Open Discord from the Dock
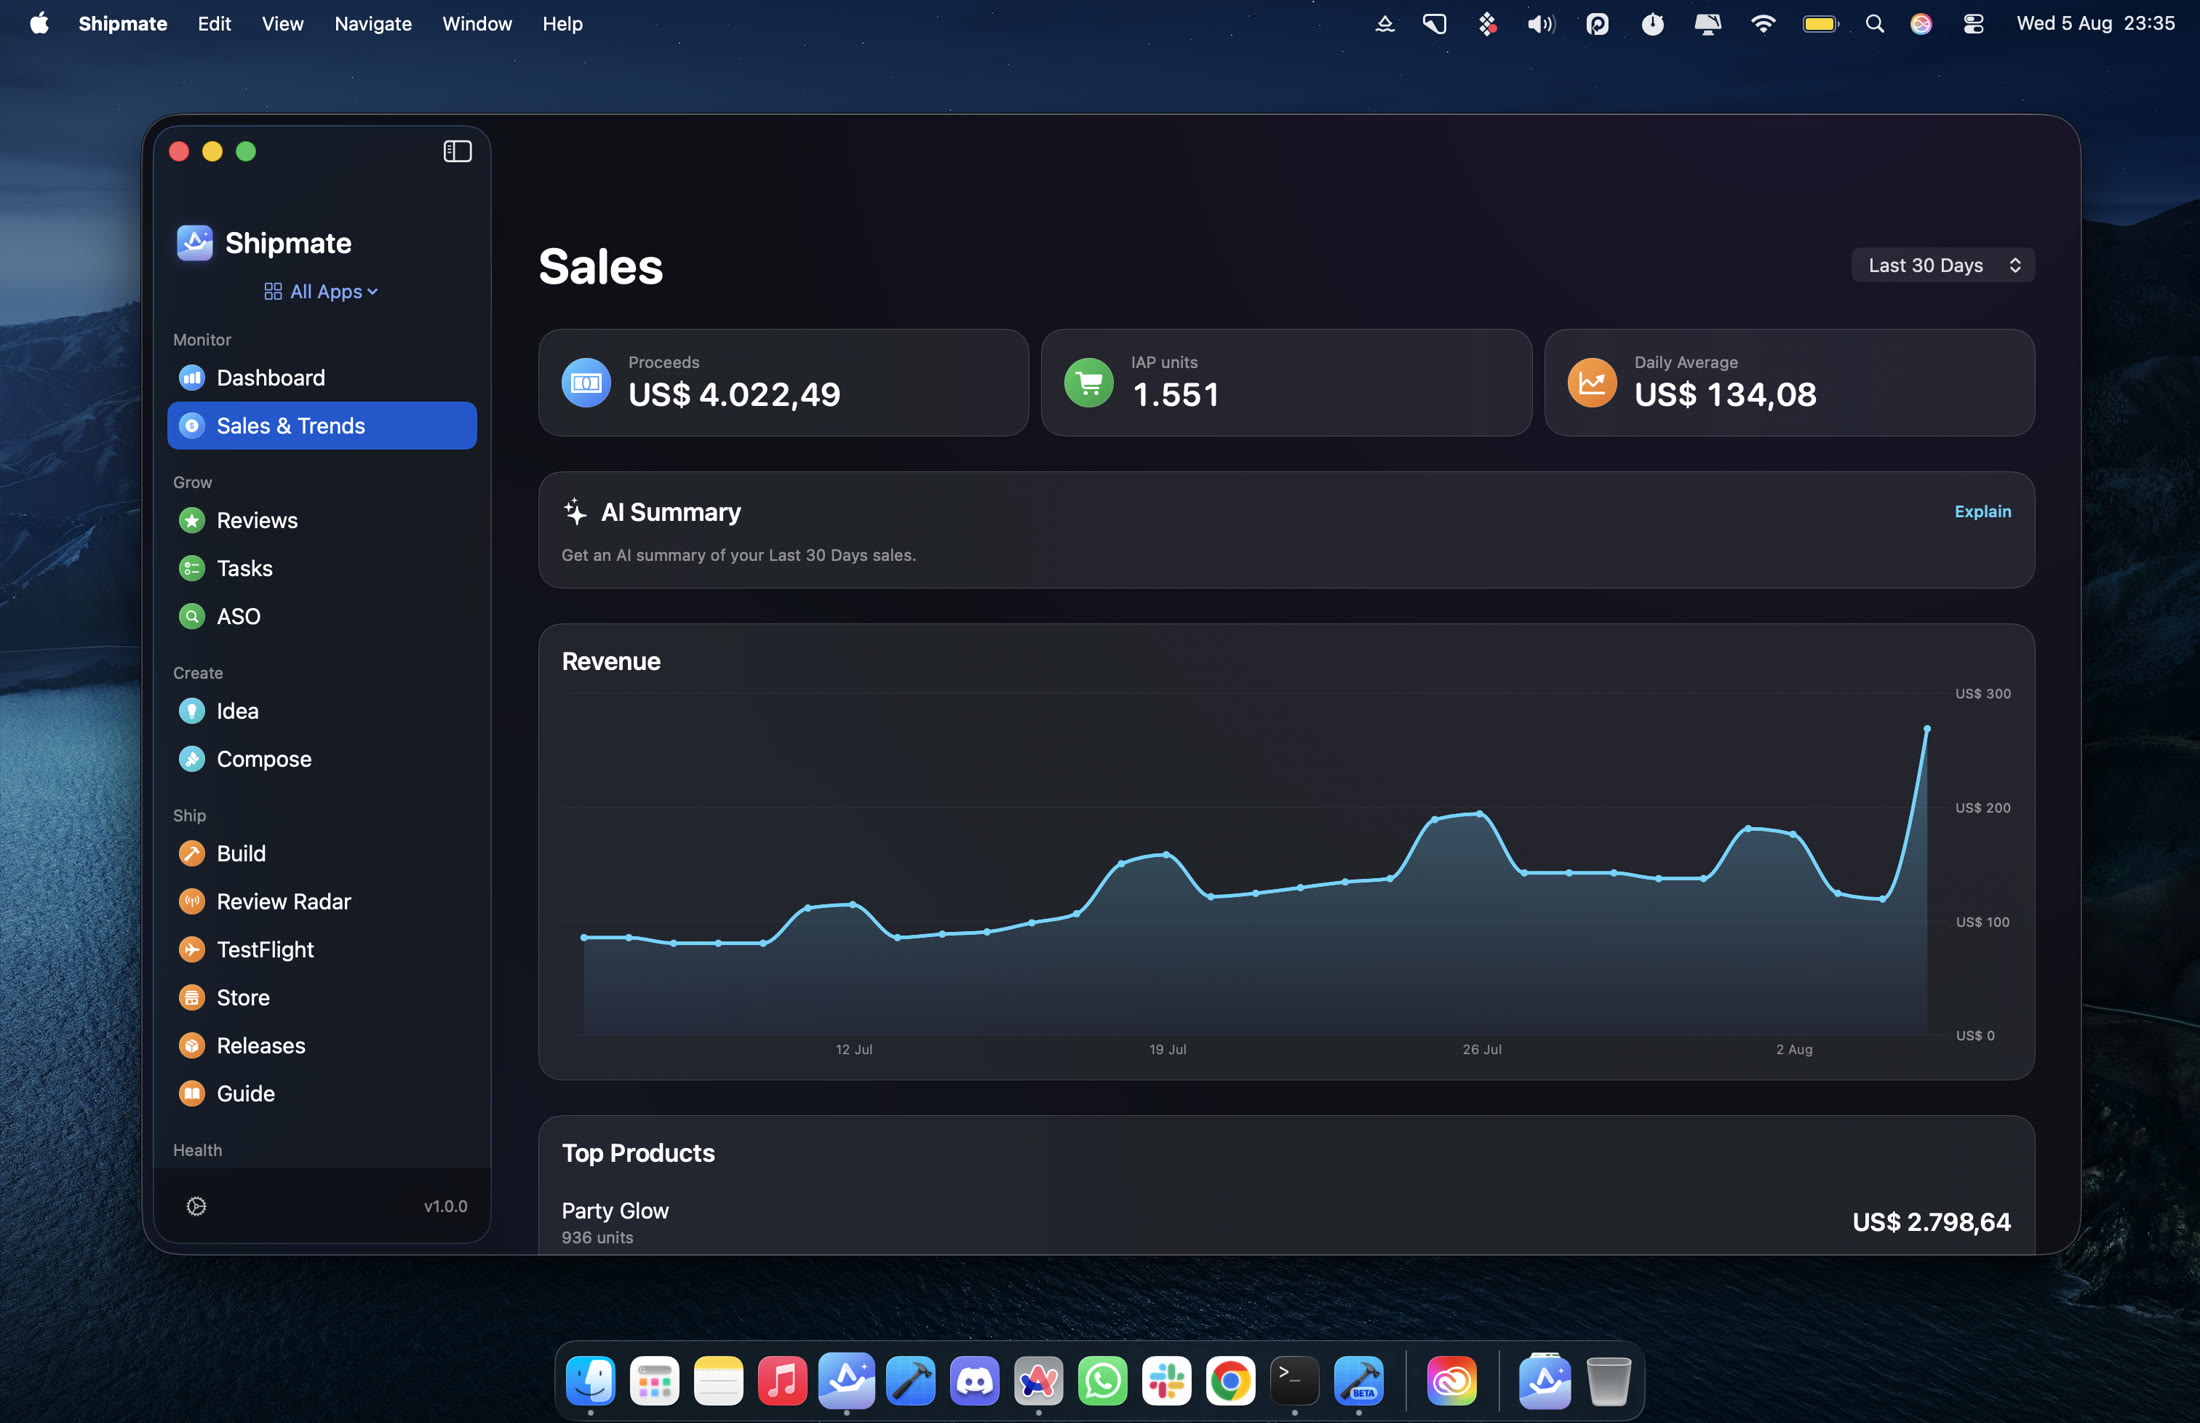Viewport: 2200px width, 1423px height. tap(975, 1381)
